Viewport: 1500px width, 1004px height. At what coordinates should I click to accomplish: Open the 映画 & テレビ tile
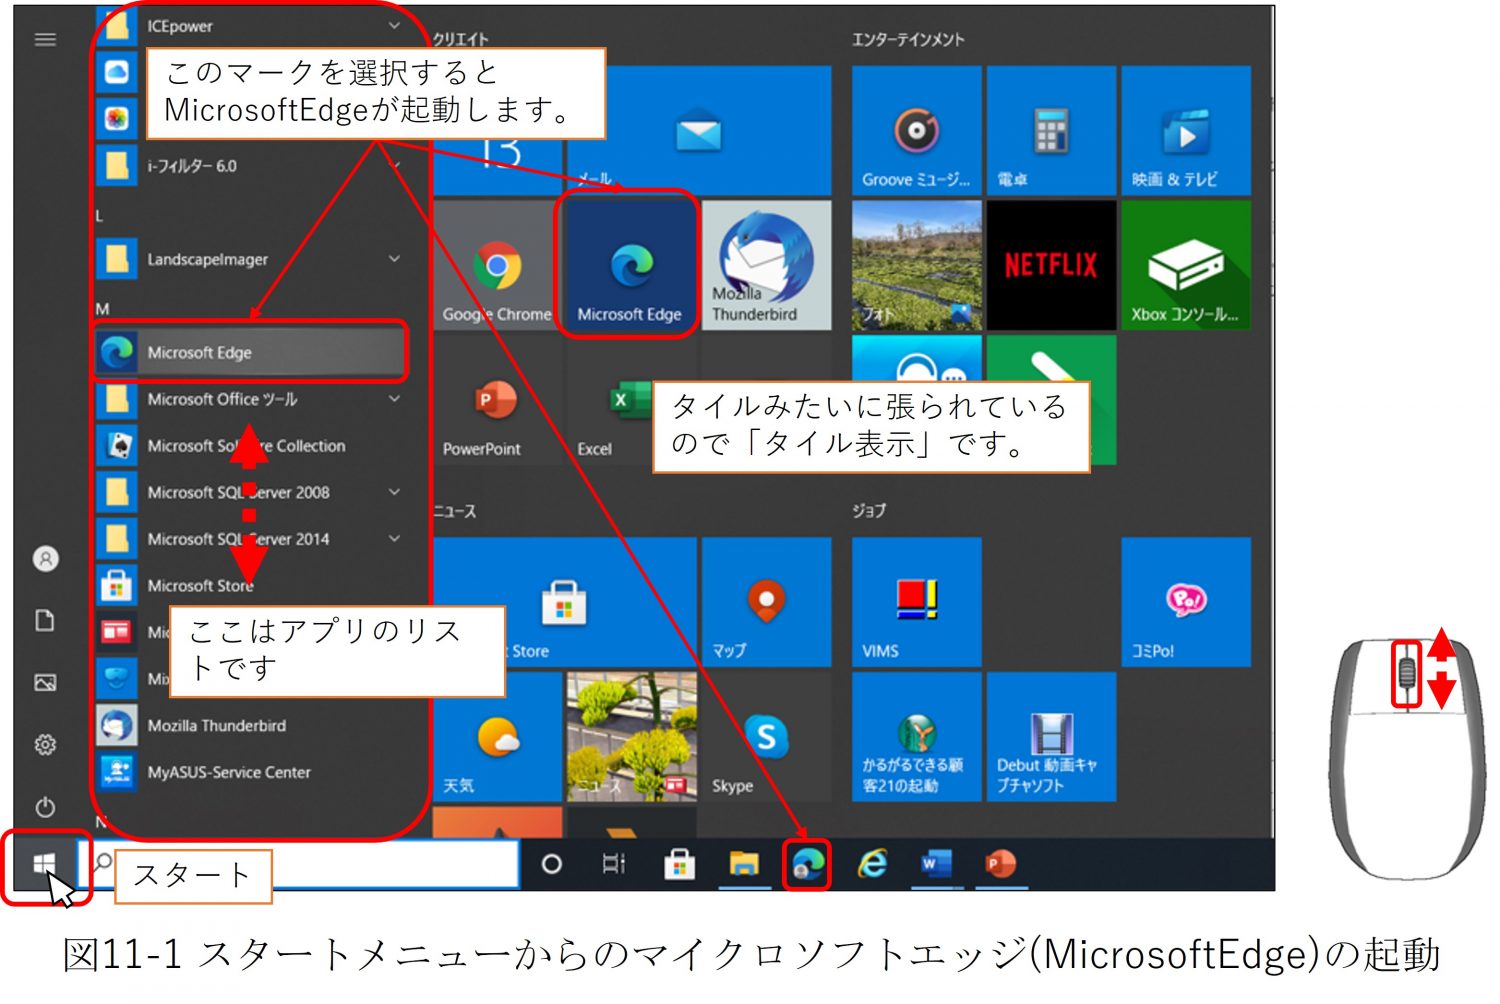tap(1186, 130)
